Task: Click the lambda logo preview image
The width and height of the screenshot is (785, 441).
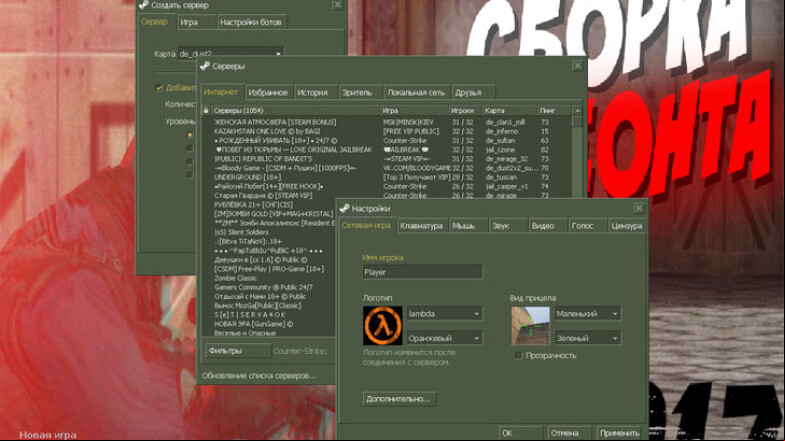Action: click(382, 325)
